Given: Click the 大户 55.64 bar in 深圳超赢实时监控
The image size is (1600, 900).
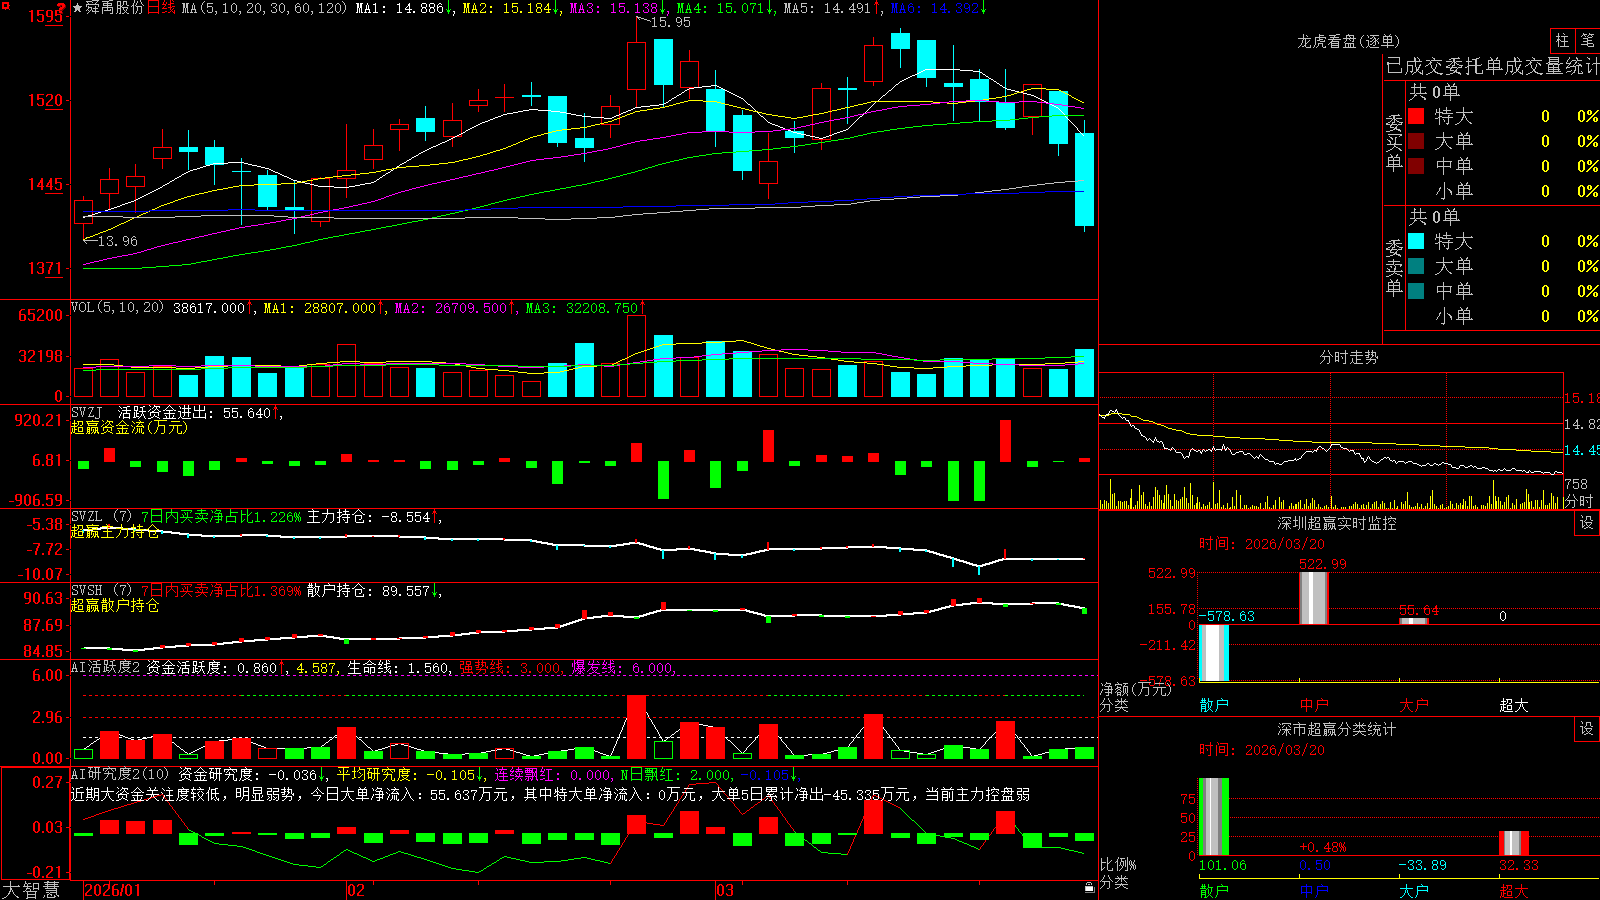Looking at the screenshot, I should pos(1414,621).
